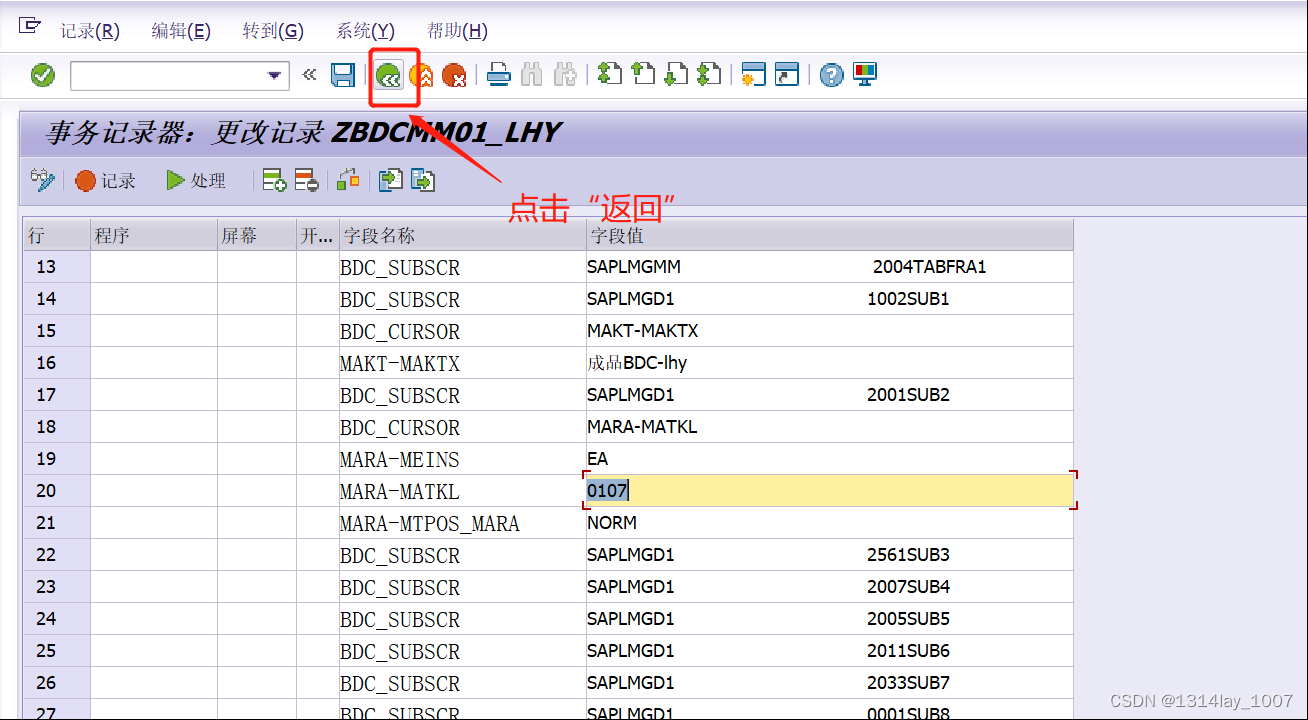The image size is (1308, 720).
Task: Click the Customize Local Layout monitor icon
Action: 864,74
